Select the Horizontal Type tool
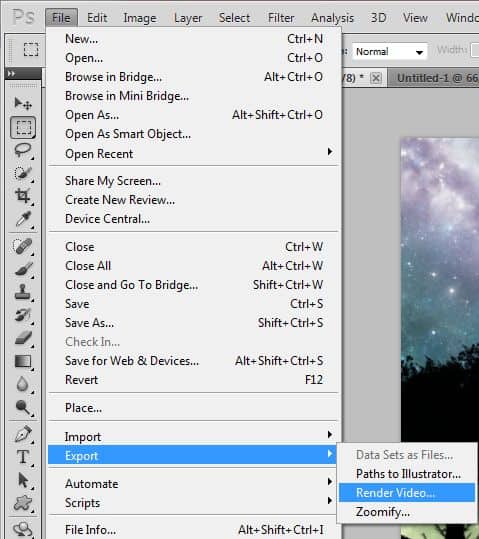The image size is (479, 539). coord(23,457)
